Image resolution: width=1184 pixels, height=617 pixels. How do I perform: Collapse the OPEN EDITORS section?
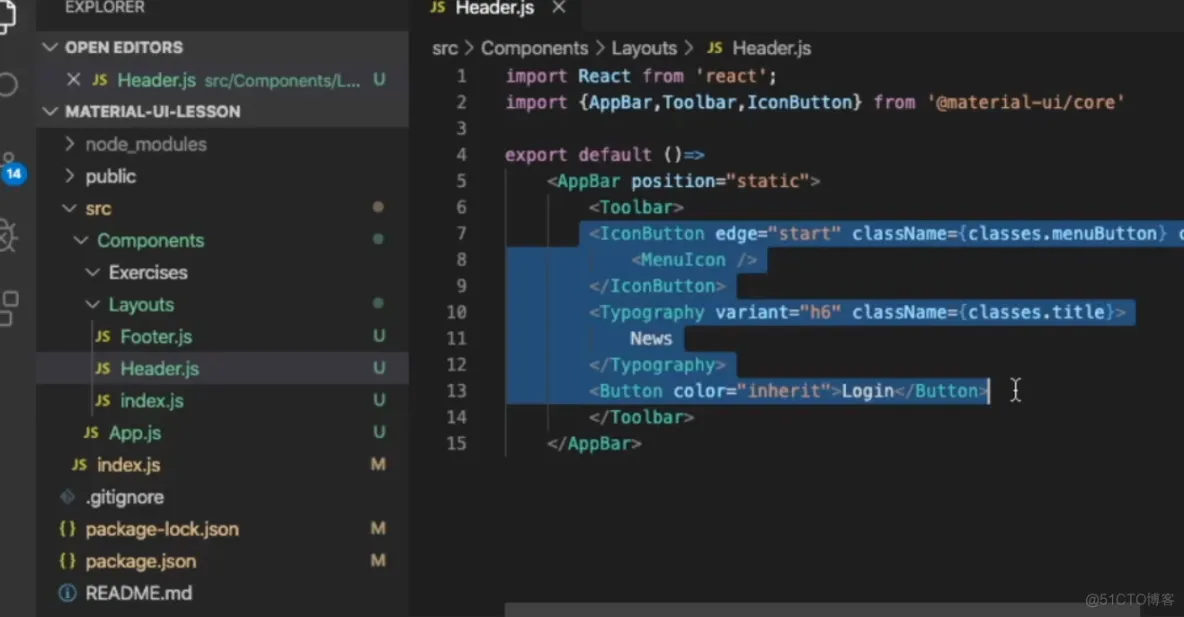tap(49, 46)
